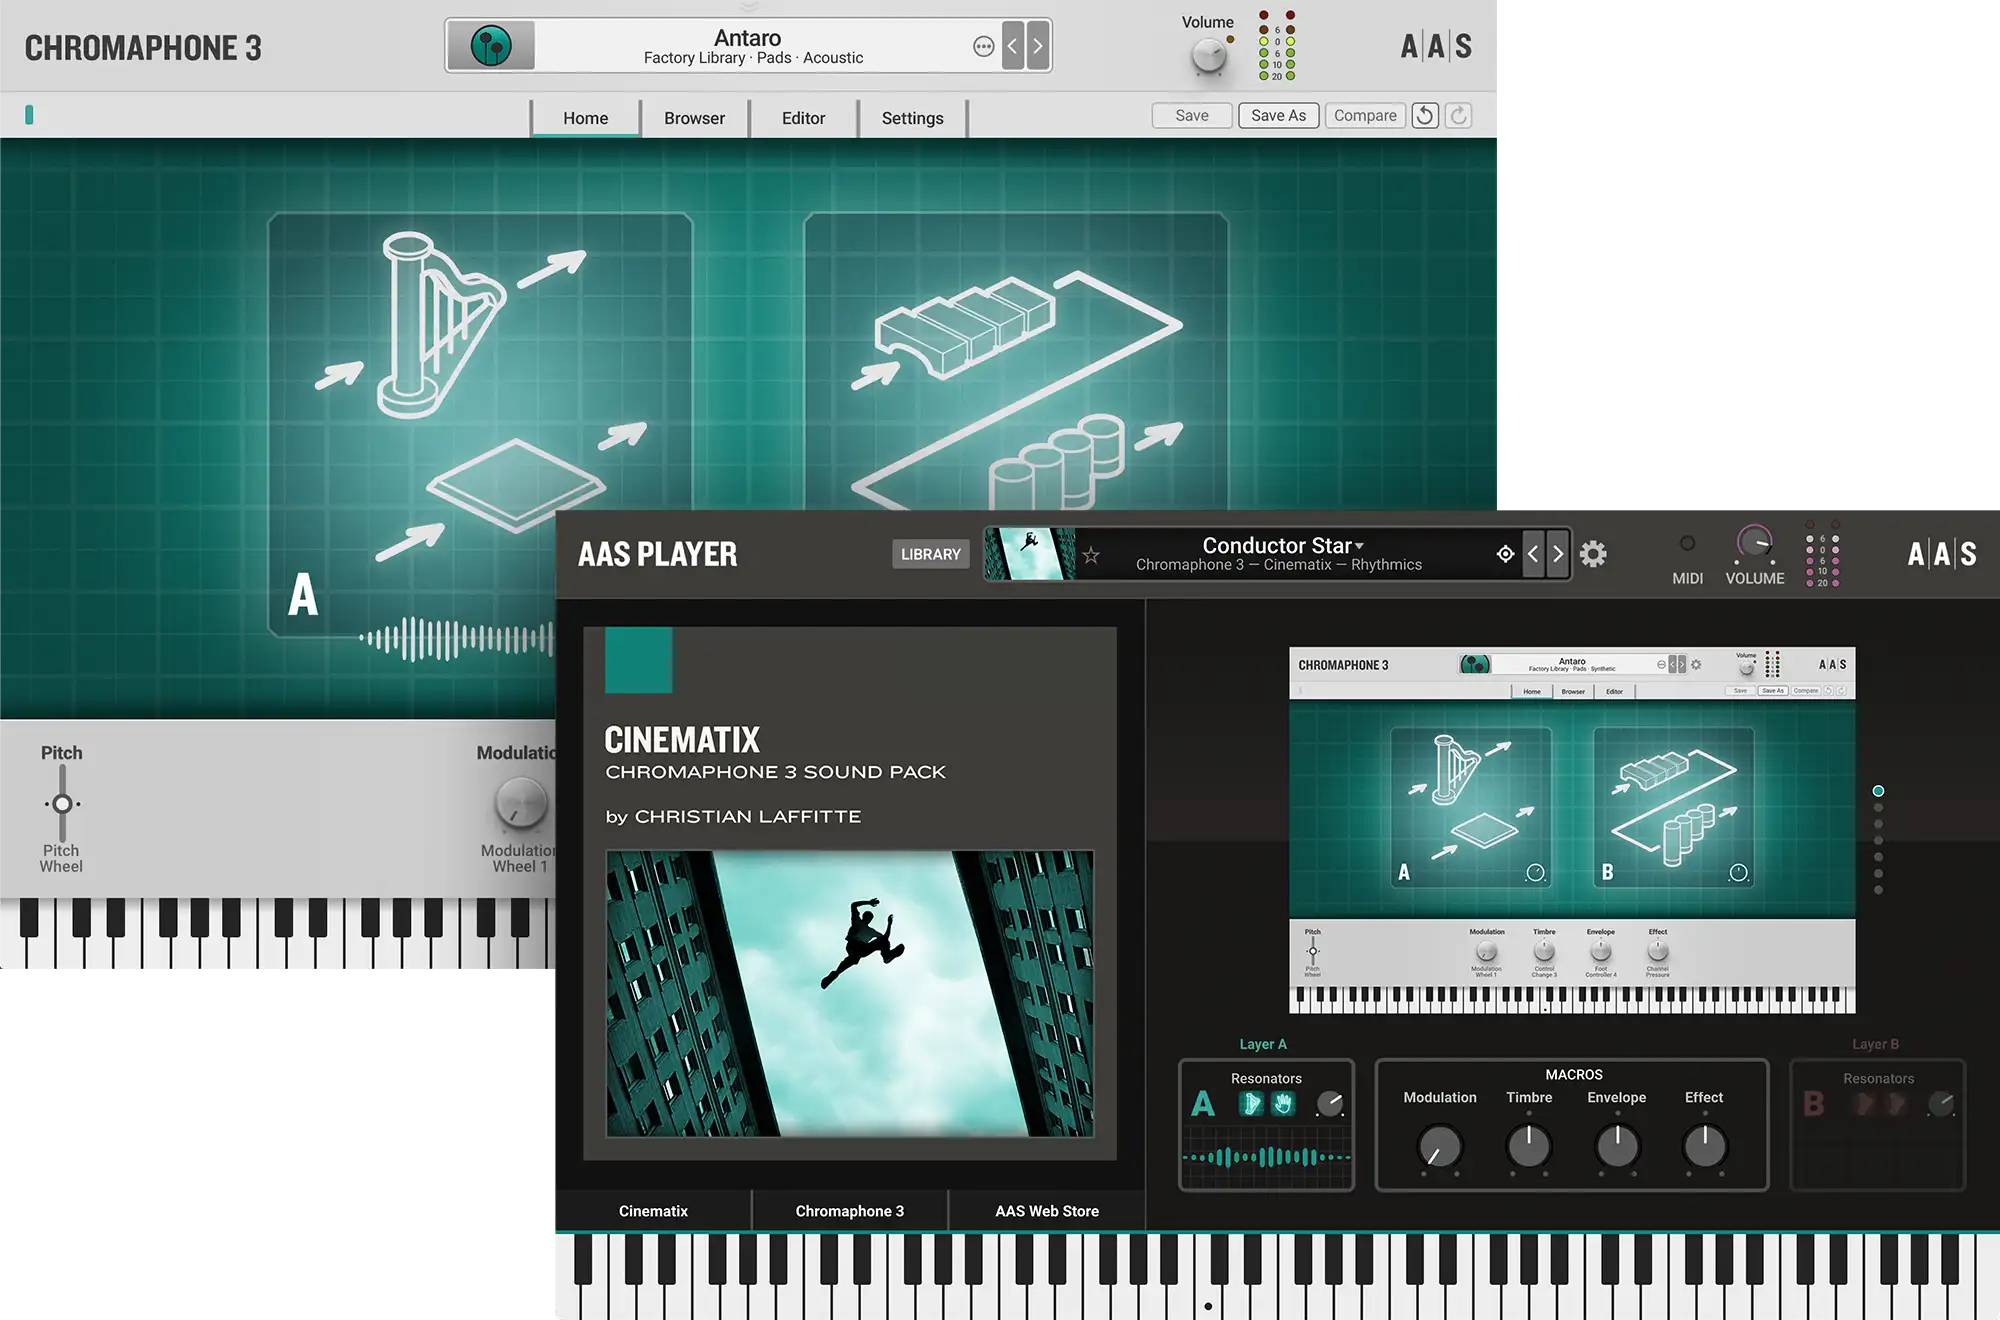Click the AAS logo in AAS Player
Screen dimensions: 2000x1320
point(1942,554)
